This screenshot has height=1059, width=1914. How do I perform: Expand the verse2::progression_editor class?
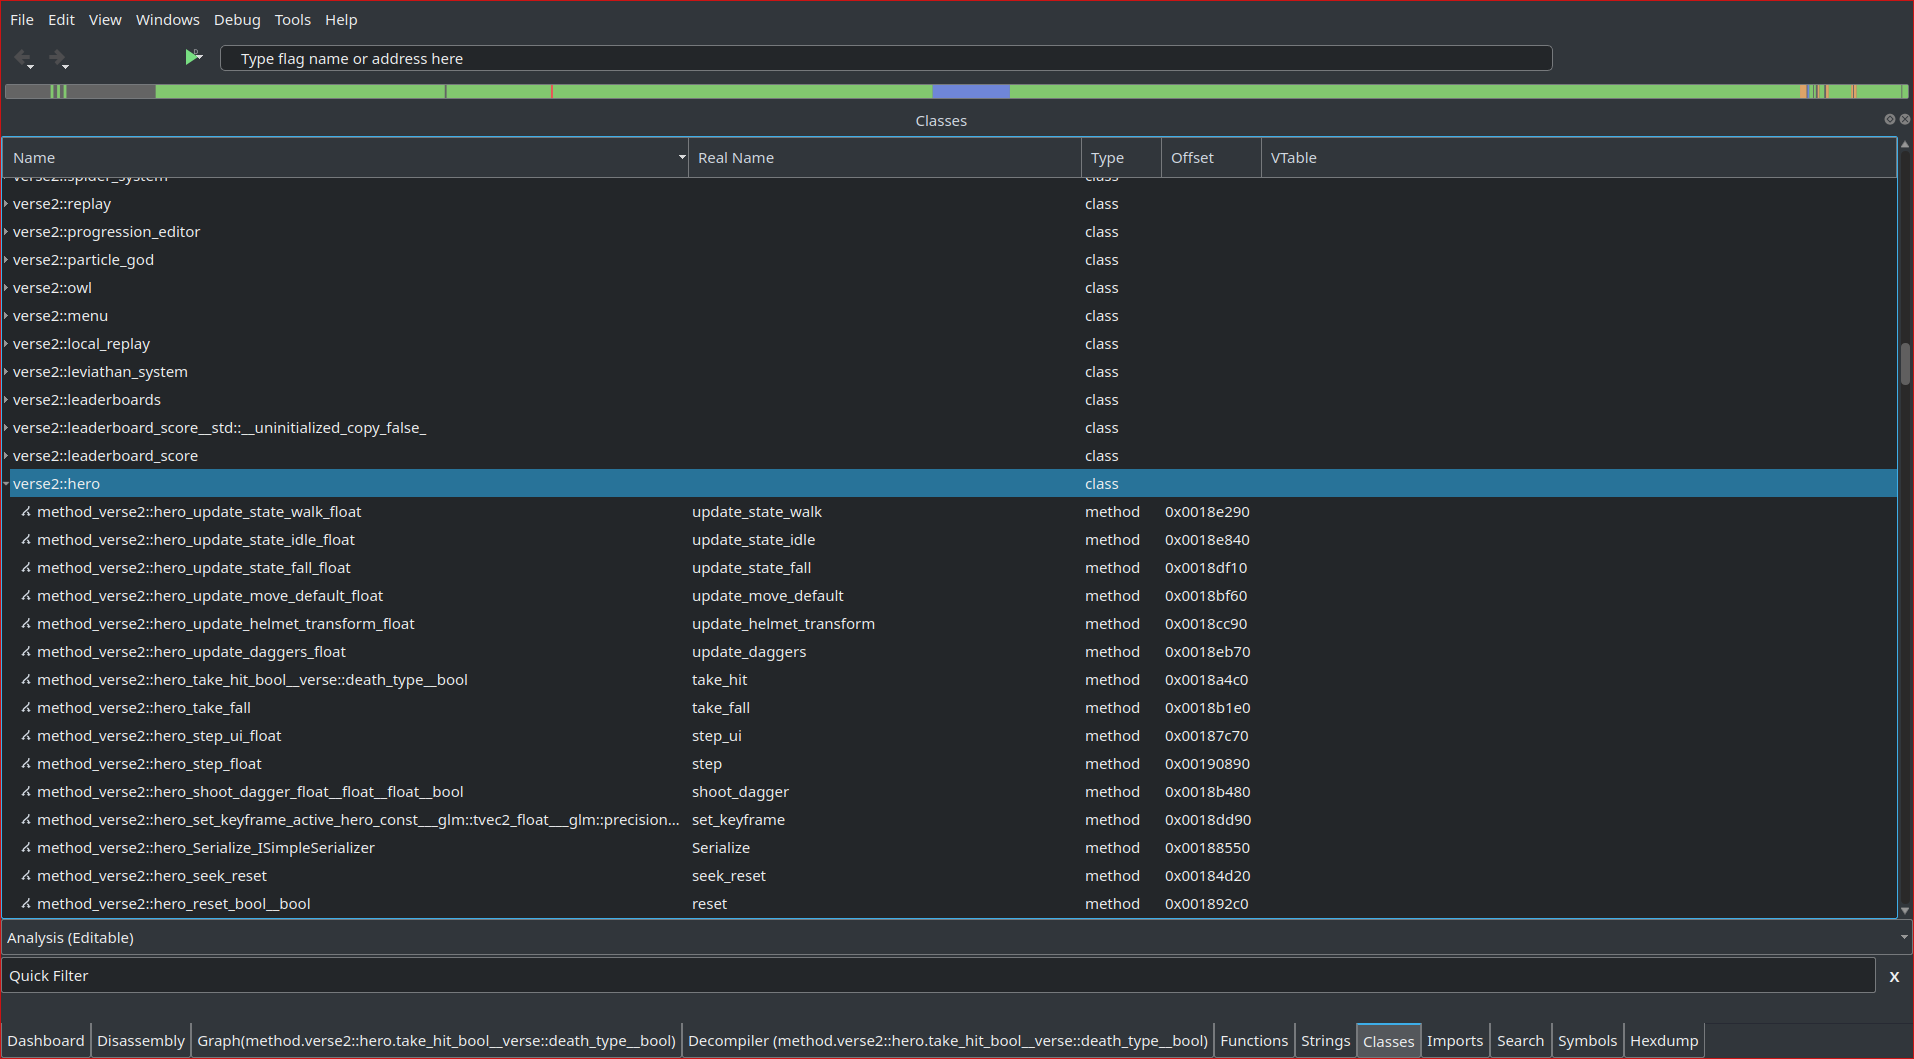6,232
